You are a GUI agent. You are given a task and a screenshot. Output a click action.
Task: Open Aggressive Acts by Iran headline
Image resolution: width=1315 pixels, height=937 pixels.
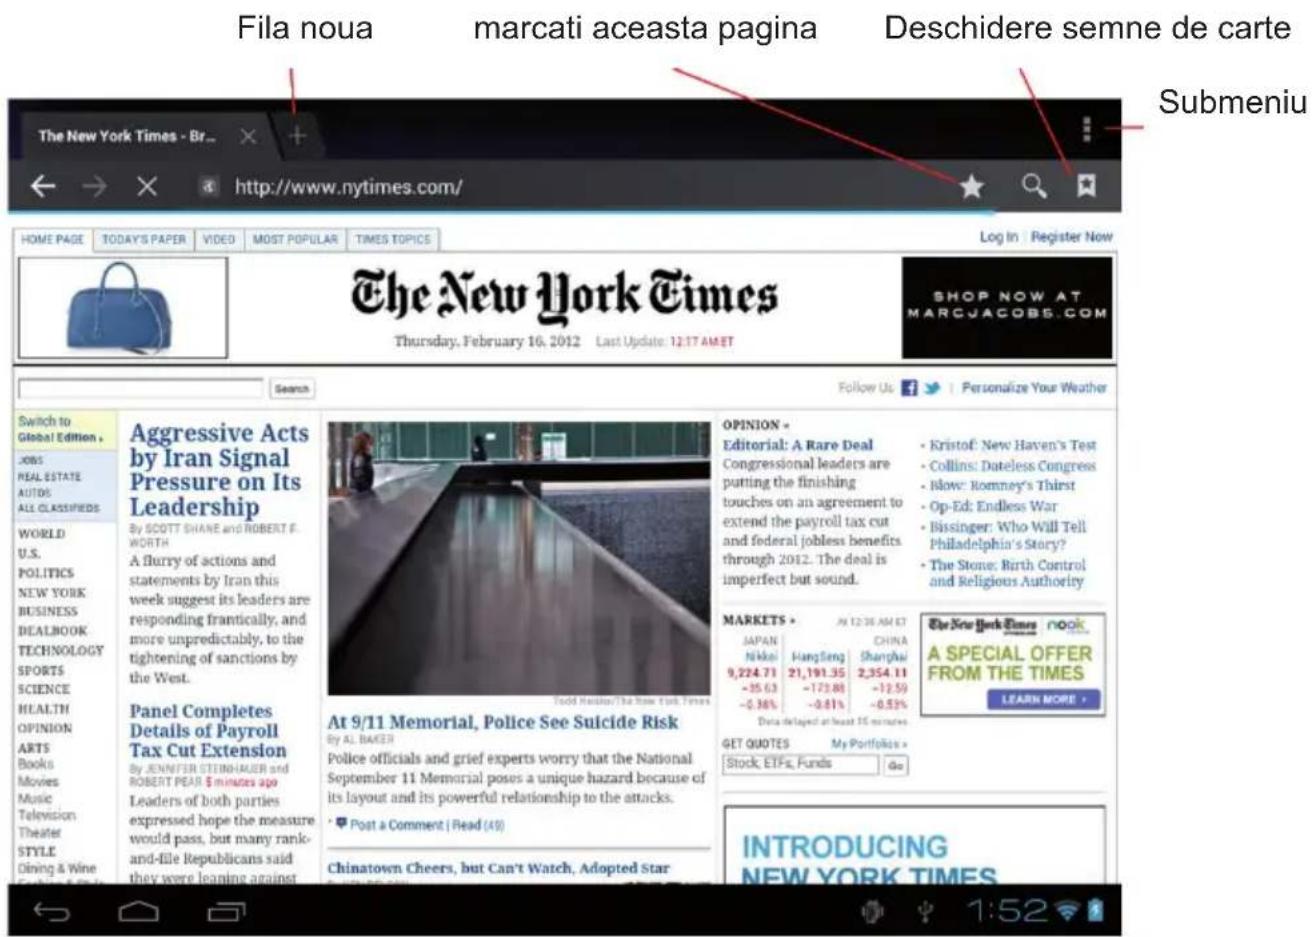click(x=219, y=470)
